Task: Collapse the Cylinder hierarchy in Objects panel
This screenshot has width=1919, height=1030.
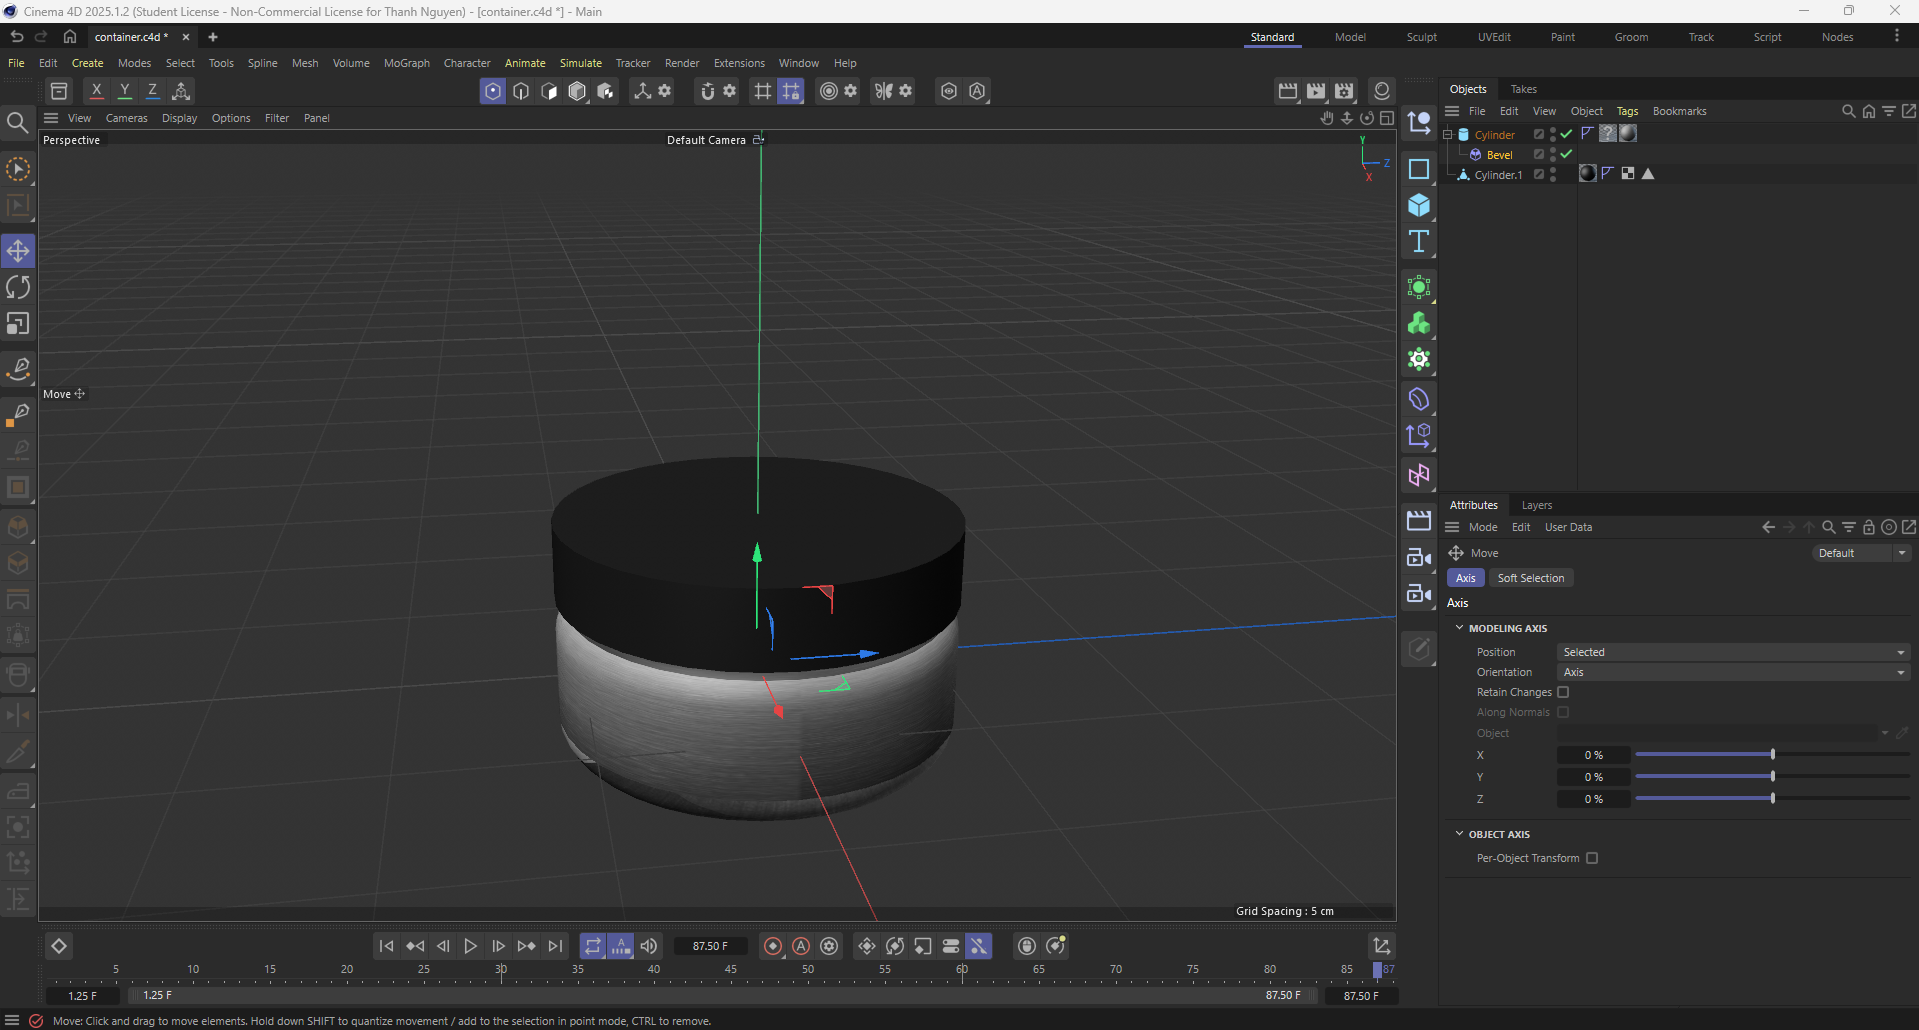Action: click(x=1447, y=133)
